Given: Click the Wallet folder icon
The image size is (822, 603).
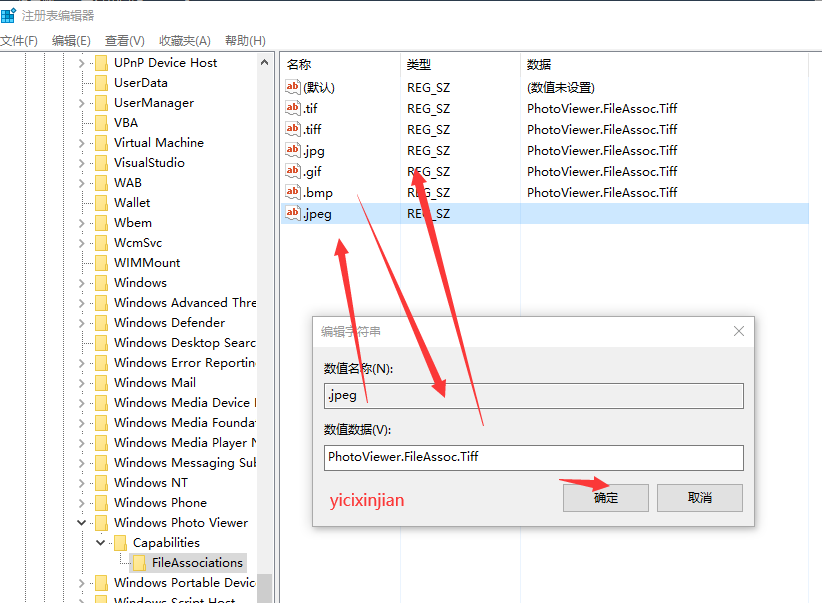Looking at the screenshot, I should (102, 202).
